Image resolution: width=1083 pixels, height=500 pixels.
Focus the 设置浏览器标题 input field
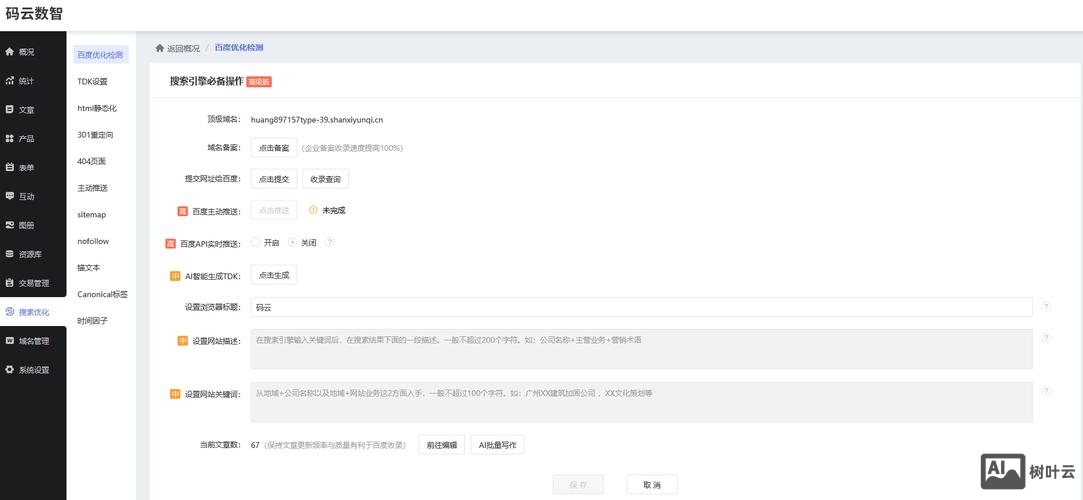(x=642, y=307)
